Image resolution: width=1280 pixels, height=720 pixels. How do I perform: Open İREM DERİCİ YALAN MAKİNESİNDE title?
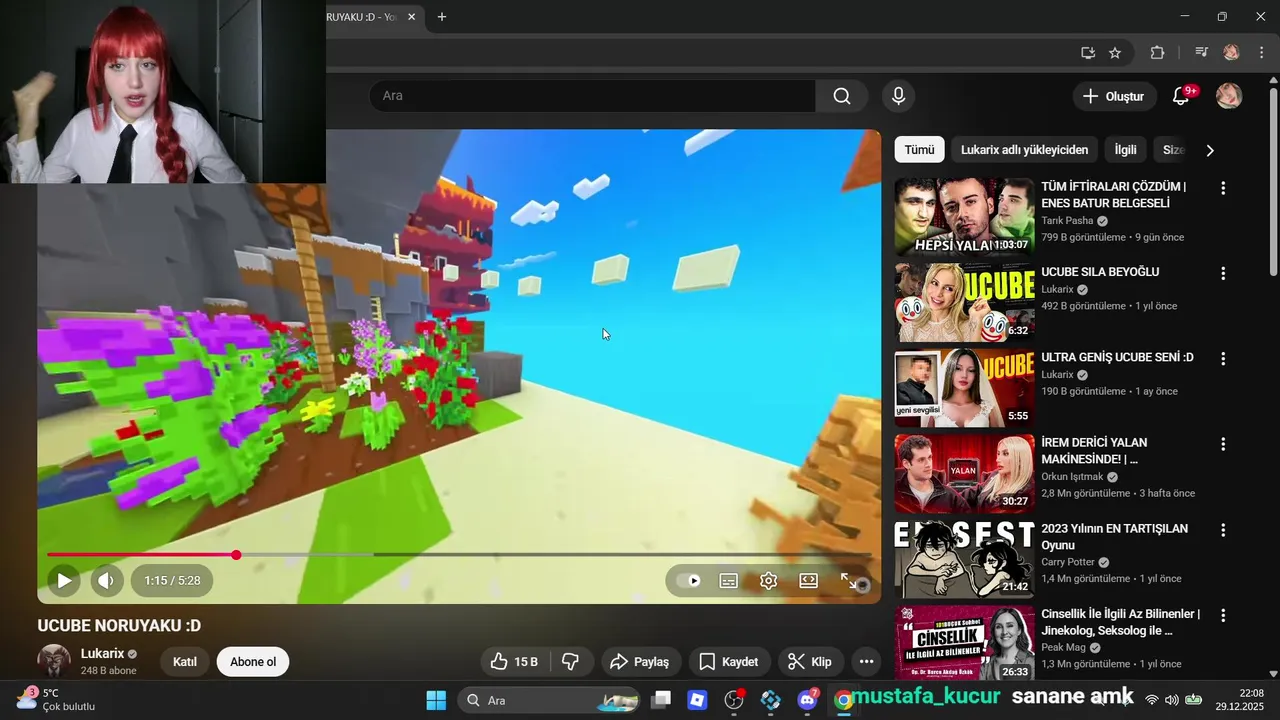[1094, 451]
